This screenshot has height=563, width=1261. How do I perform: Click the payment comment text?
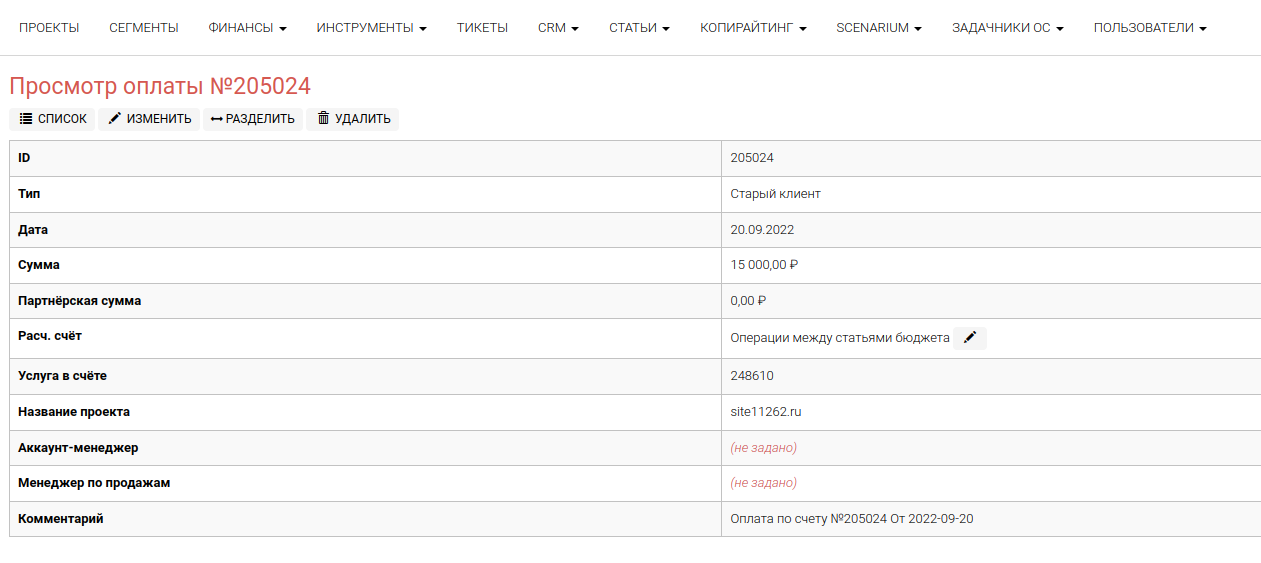click(x=851, y=519)
